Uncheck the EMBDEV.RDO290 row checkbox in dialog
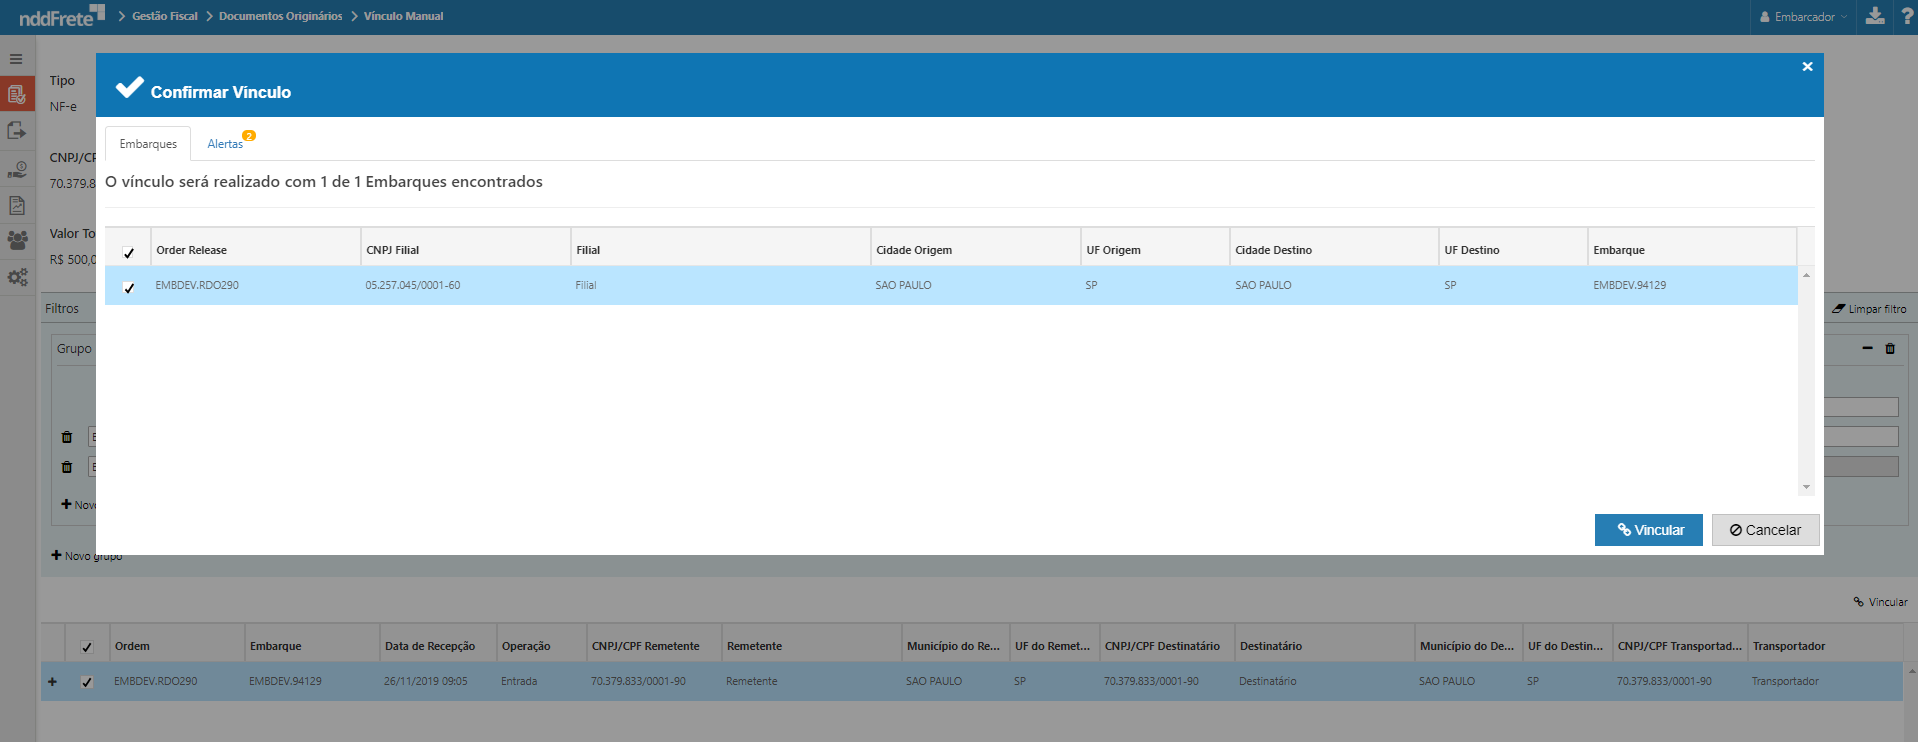 pos(129,287)
